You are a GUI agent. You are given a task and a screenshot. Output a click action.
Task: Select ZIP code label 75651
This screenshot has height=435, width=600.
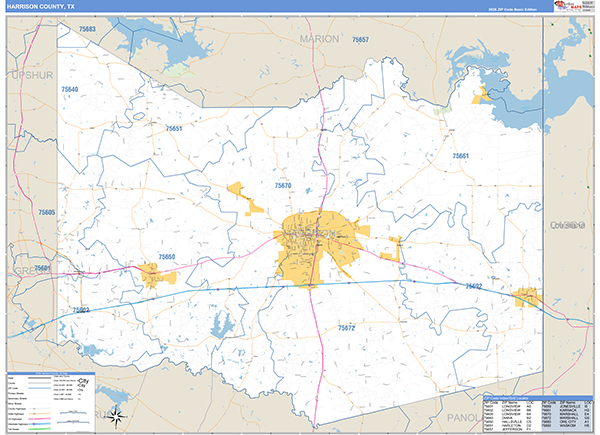tap(175, 129)
